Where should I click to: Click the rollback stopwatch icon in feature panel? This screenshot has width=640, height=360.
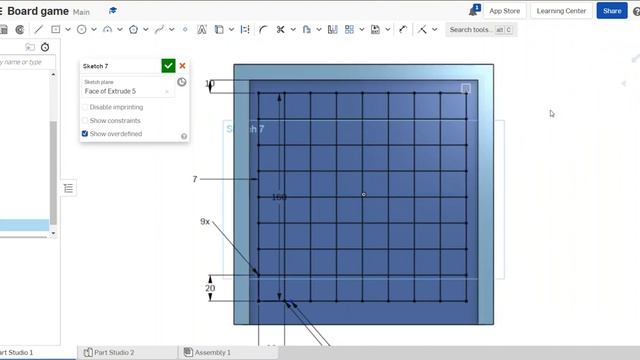tap(45, 47)
